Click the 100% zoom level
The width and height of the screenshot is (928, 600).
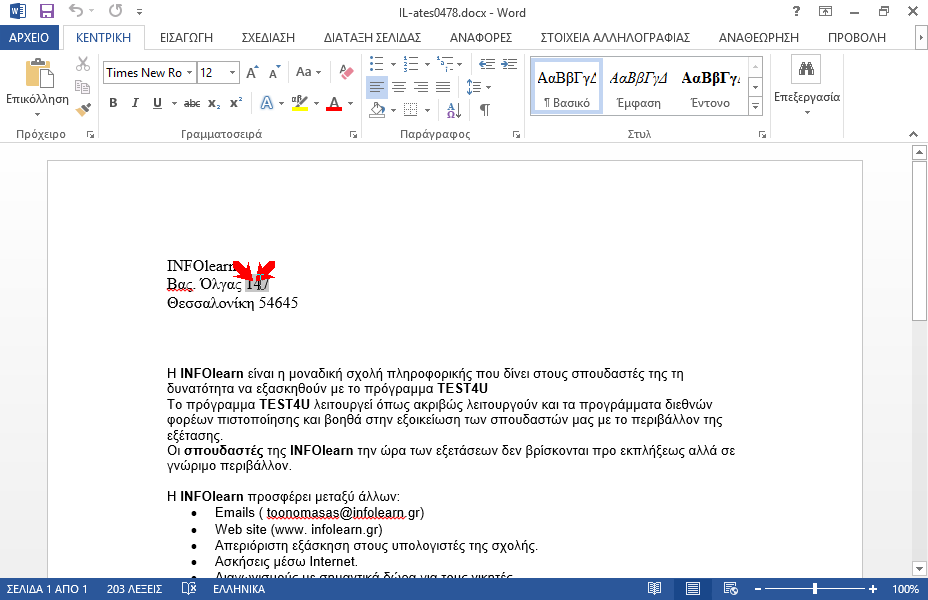(x=906, y=589)
